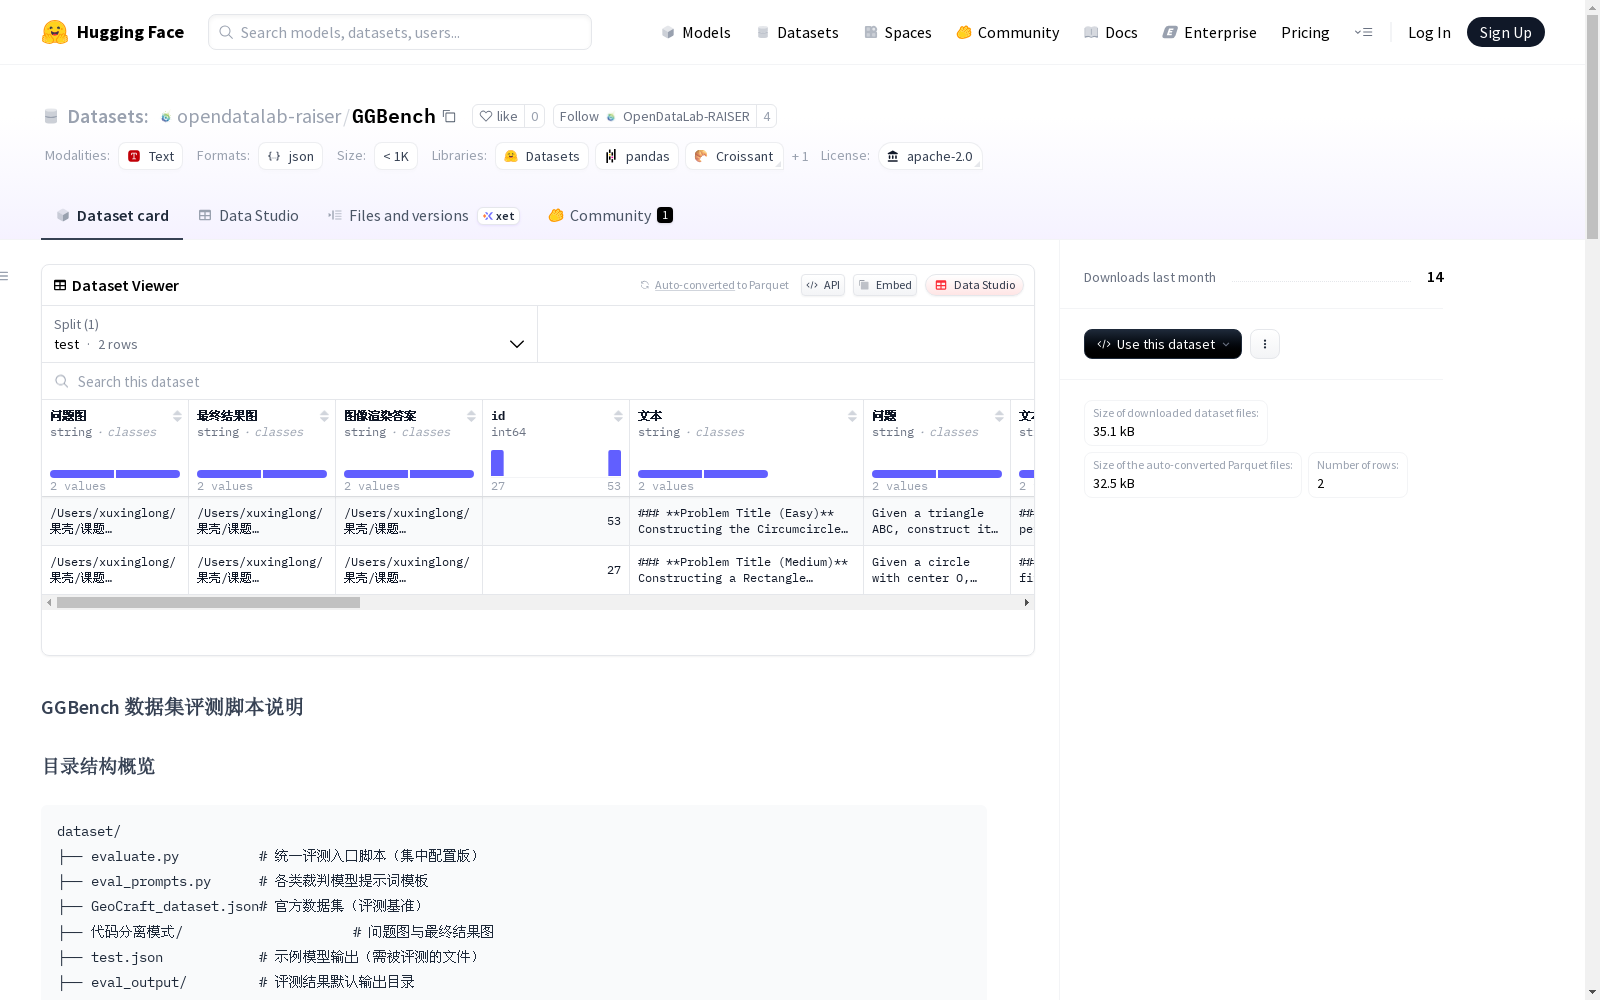Viewport: 1600px width, 1000px height.
Task: Click the Datasets stack icon near title
Action: (51, 117)
